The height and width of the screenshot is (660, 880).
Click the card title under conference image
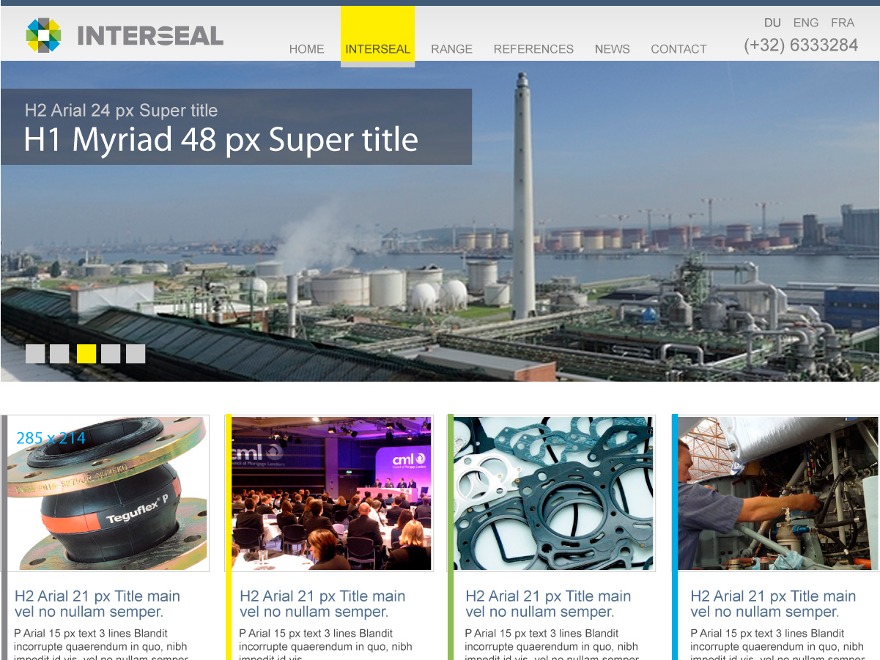[322, 603]
